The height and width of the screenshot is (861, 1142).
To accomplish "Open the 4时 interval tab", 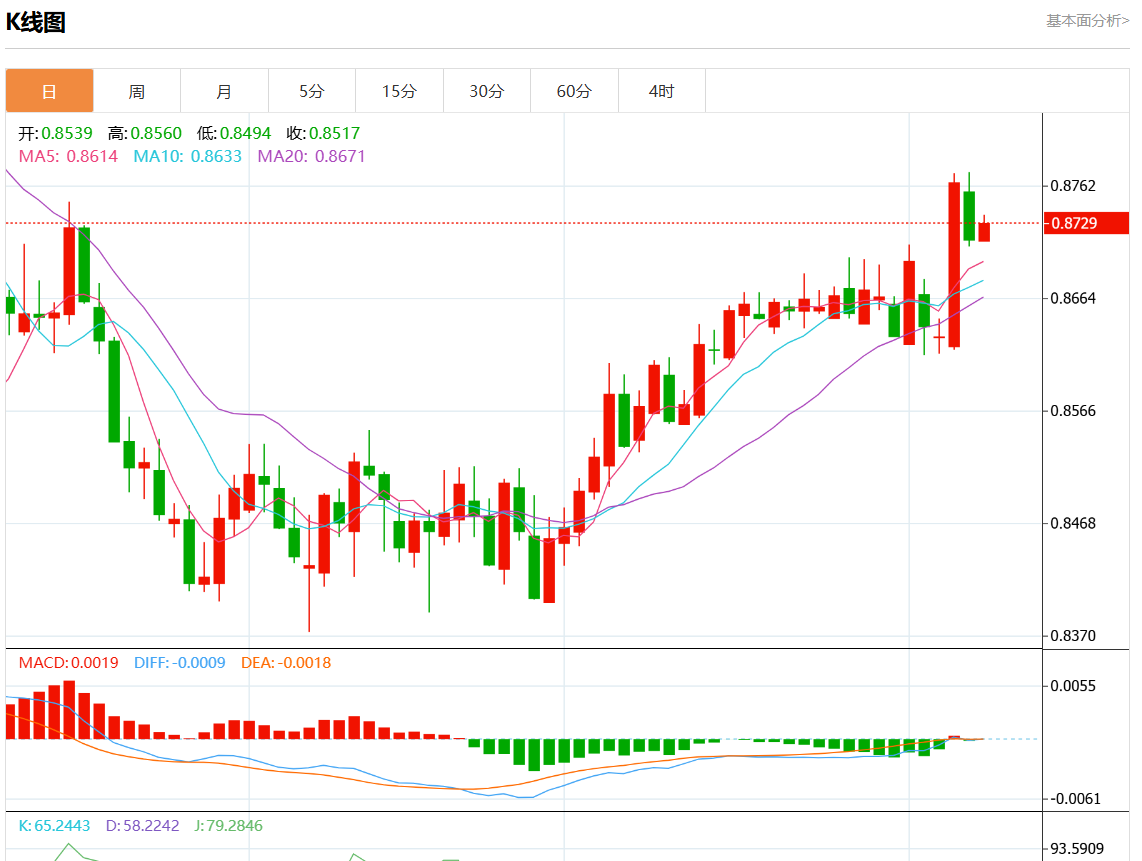I will tap(661, 91).
